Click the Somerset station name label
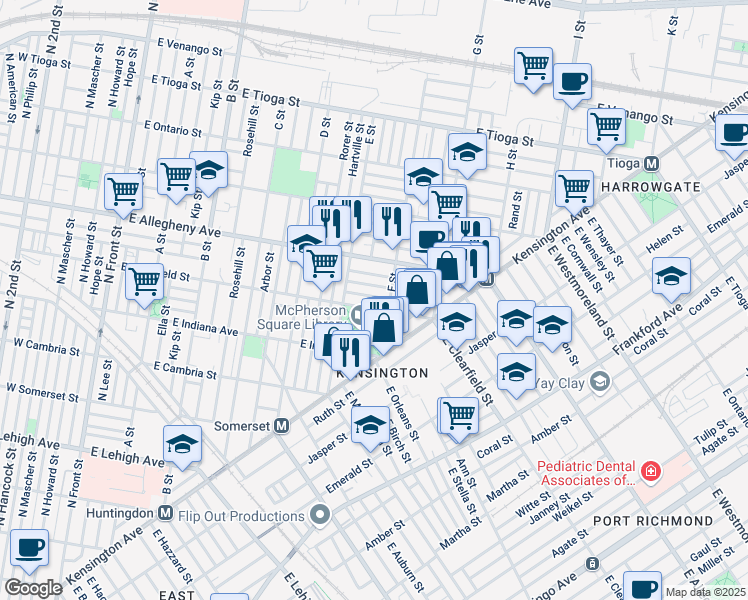Screen dimensions: 748x600 pos(243,426)
